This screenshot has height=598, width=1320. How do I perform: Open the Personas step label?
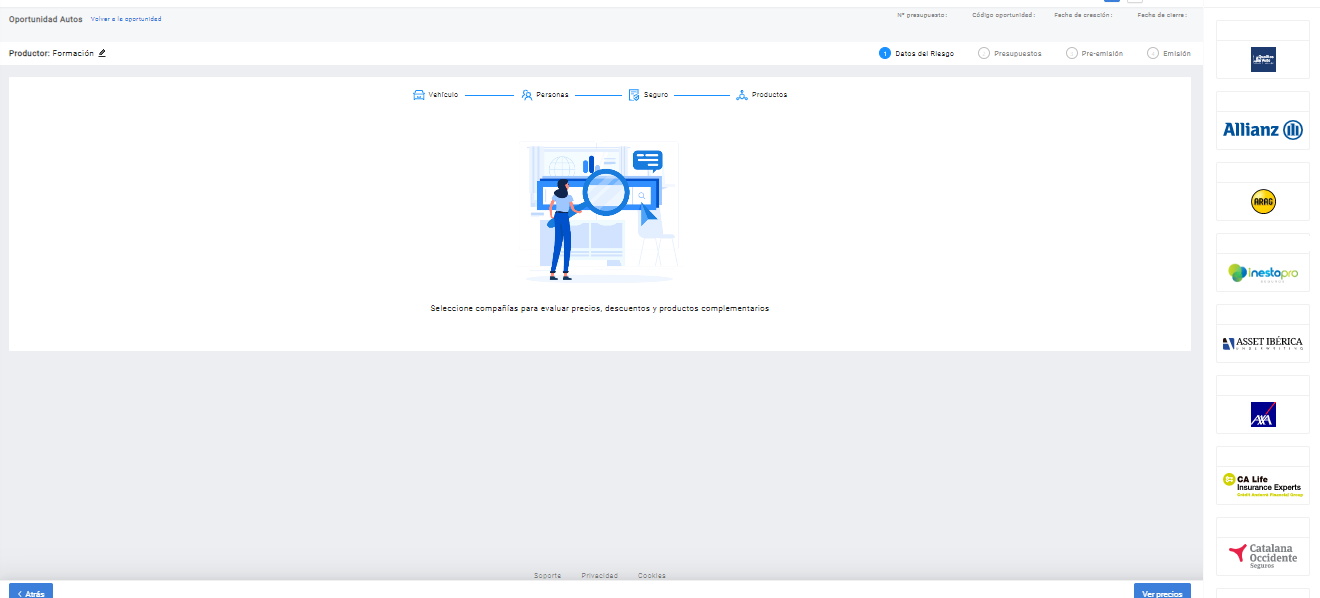point(552,95)
